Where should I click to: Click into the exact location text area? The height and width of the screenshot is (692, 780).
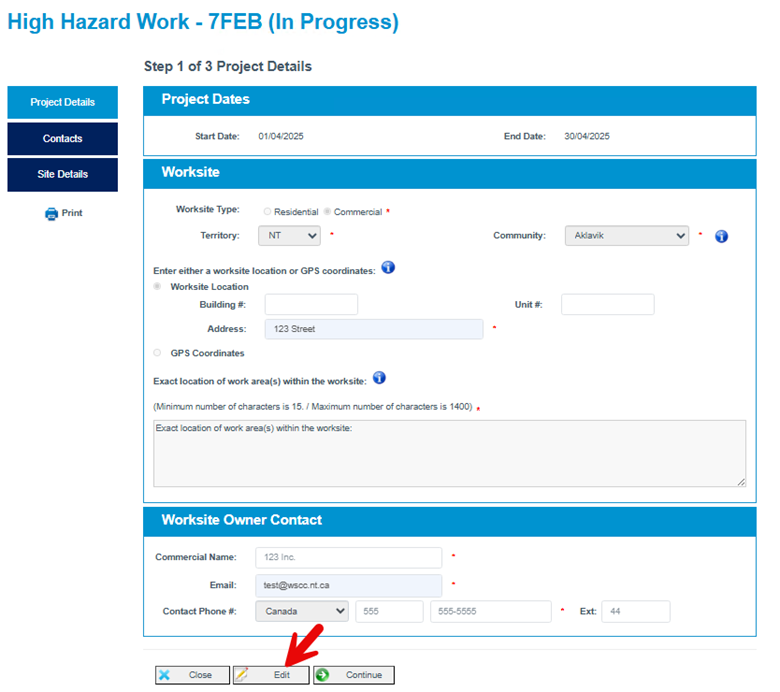point(449,453)
